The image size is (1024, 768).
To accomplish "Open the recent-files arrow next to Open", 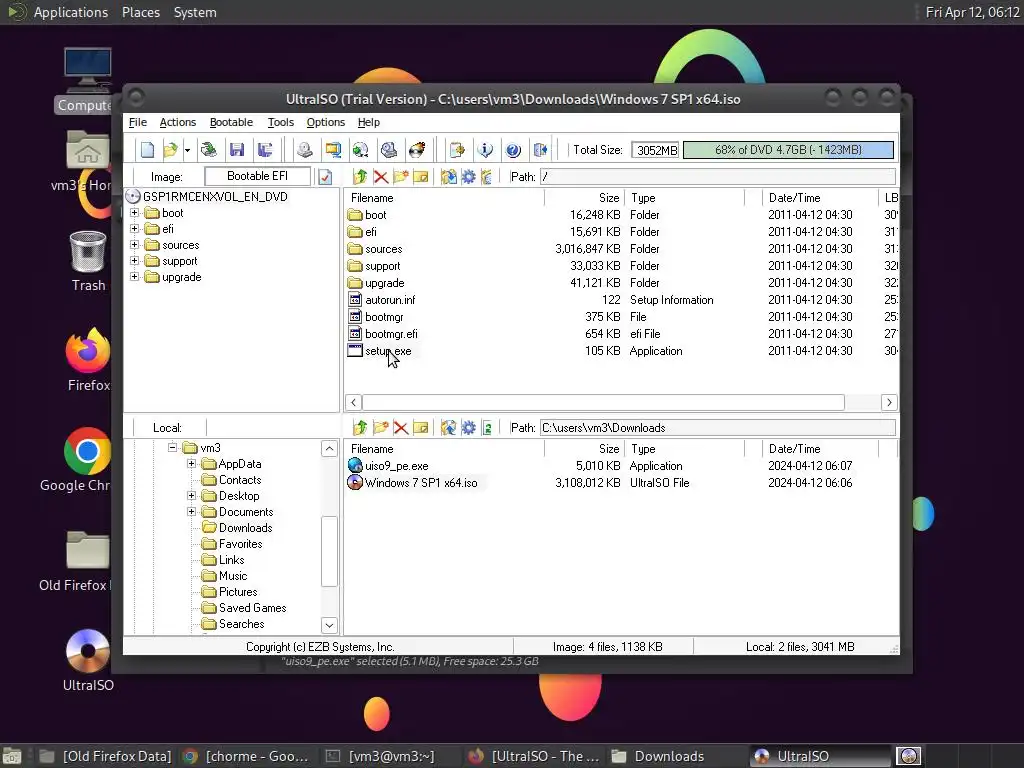I will (187, 150).
